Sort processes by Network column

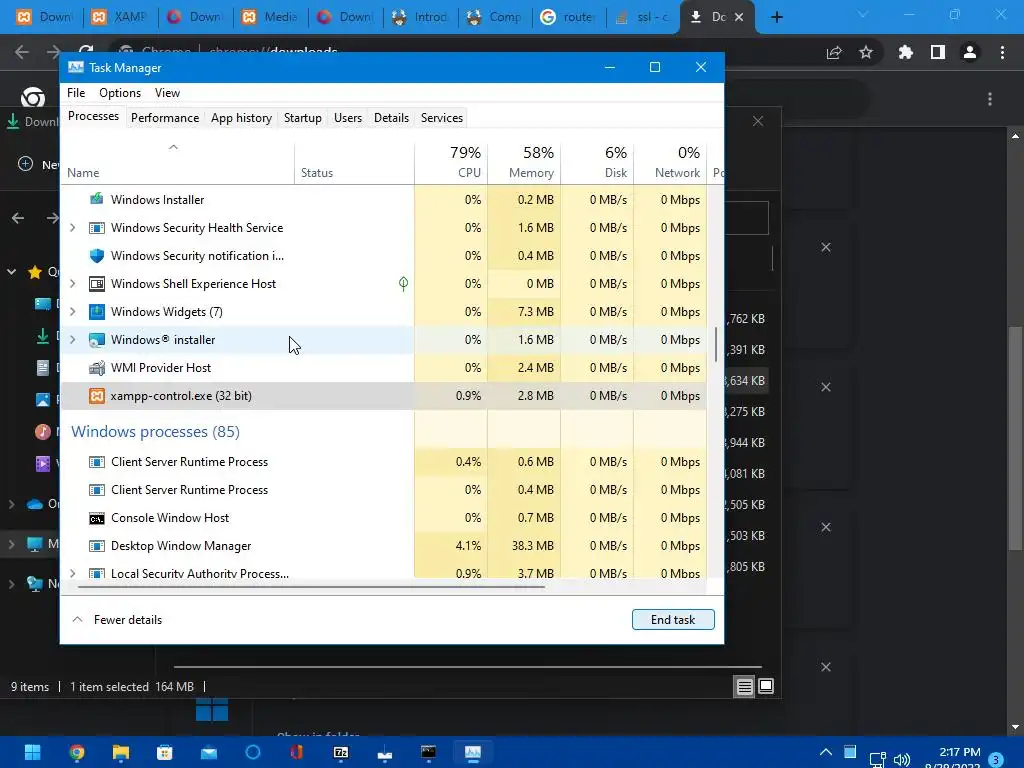tap(671, 163)
